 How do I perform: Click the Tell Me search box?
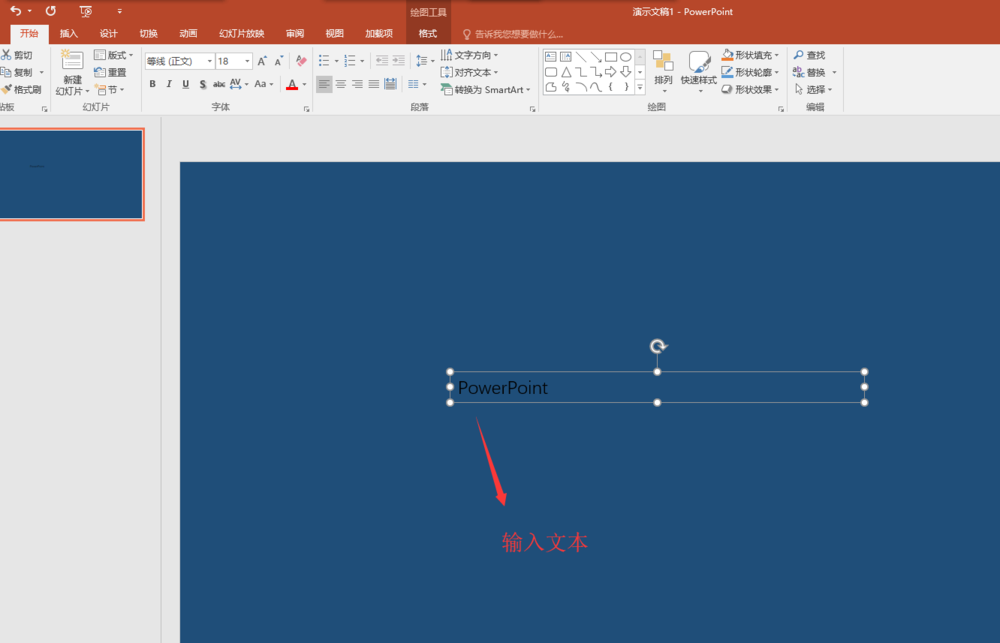[513, 34]
